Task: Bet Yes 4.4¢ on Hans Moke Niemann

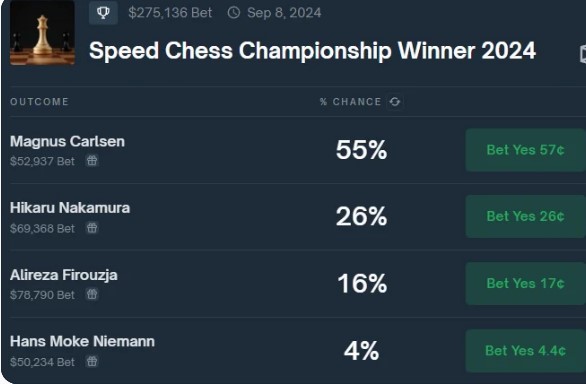Action: (525, 351)
